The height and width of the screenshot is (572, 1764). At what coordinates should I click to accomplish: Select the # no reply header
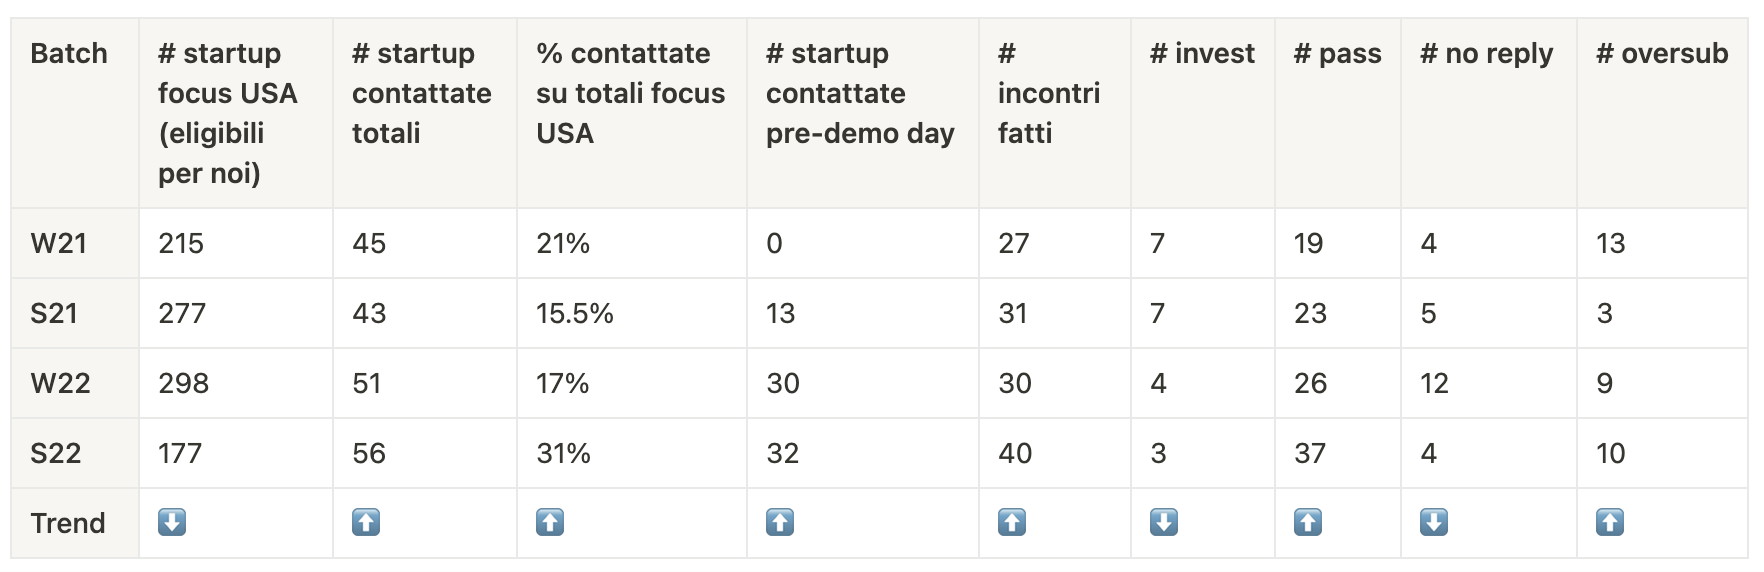pyautogui.click(x=1487, y=53)
